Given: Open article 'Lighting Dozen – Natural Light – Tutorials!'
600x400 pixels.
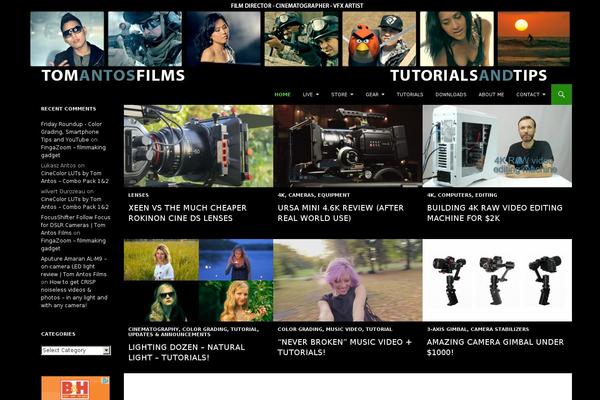Looking at the screenshot, I should coord(186,352).
